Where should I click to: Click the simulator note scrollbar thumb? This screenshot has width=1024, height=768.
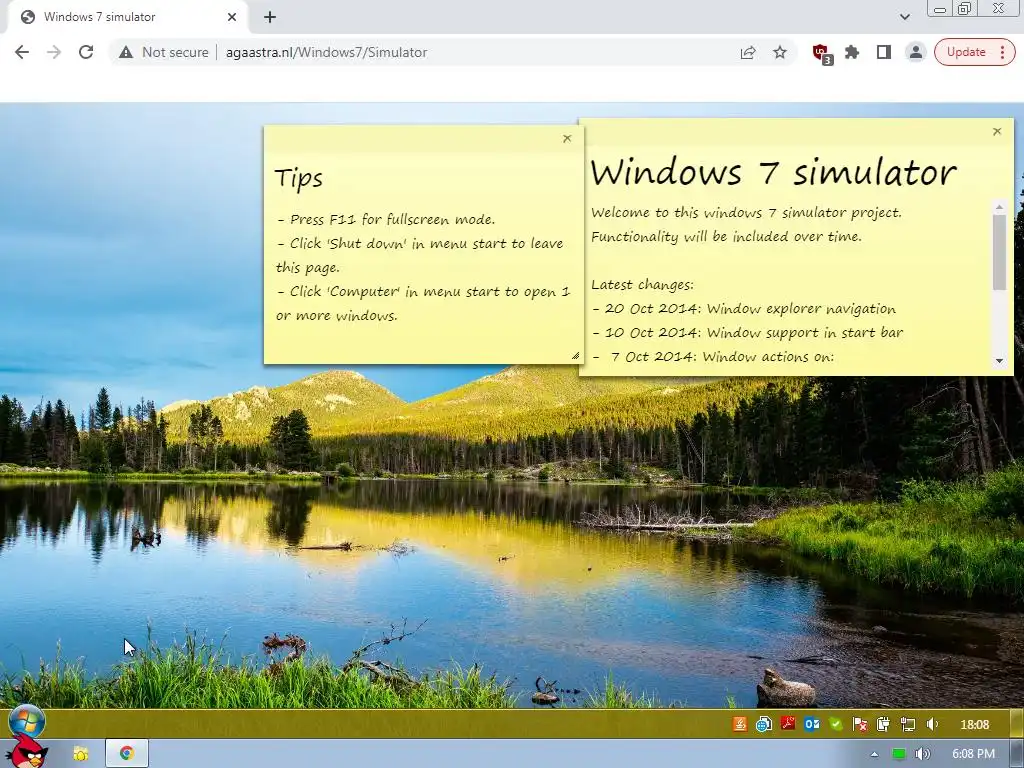[999, 252]
